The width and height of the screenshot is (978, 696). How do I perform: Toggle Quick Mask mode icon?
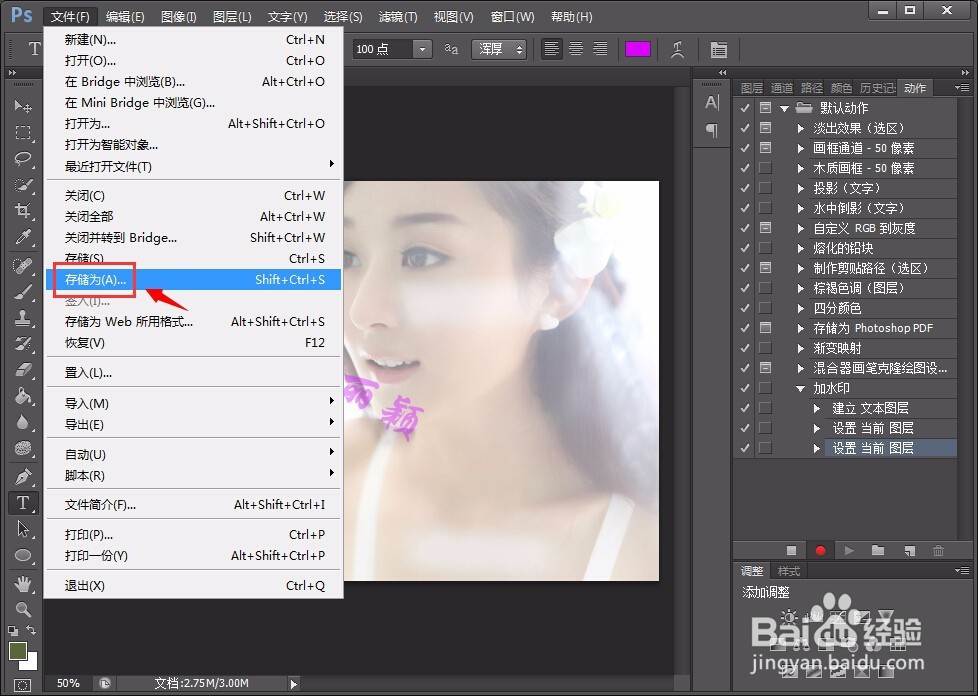click(x=23, y=684)
